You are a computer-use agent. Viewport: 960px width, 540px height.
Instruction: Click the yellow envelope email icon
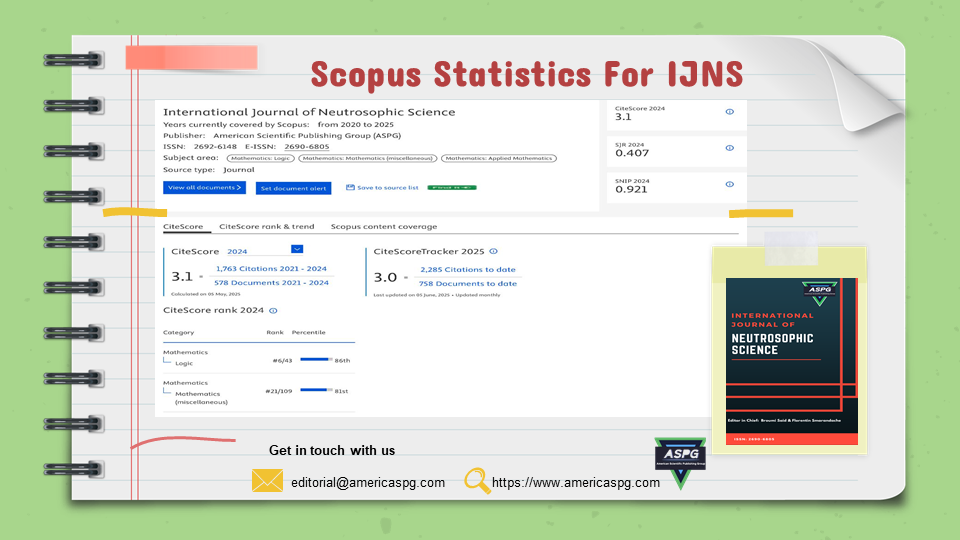pyautogui.click(x=268, y=481)
